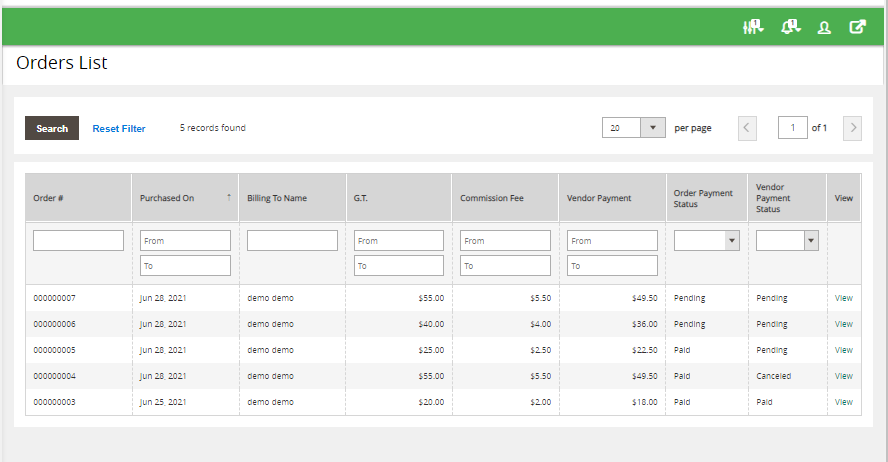
Task: Open the bell notifications menu
Action: 790,27
